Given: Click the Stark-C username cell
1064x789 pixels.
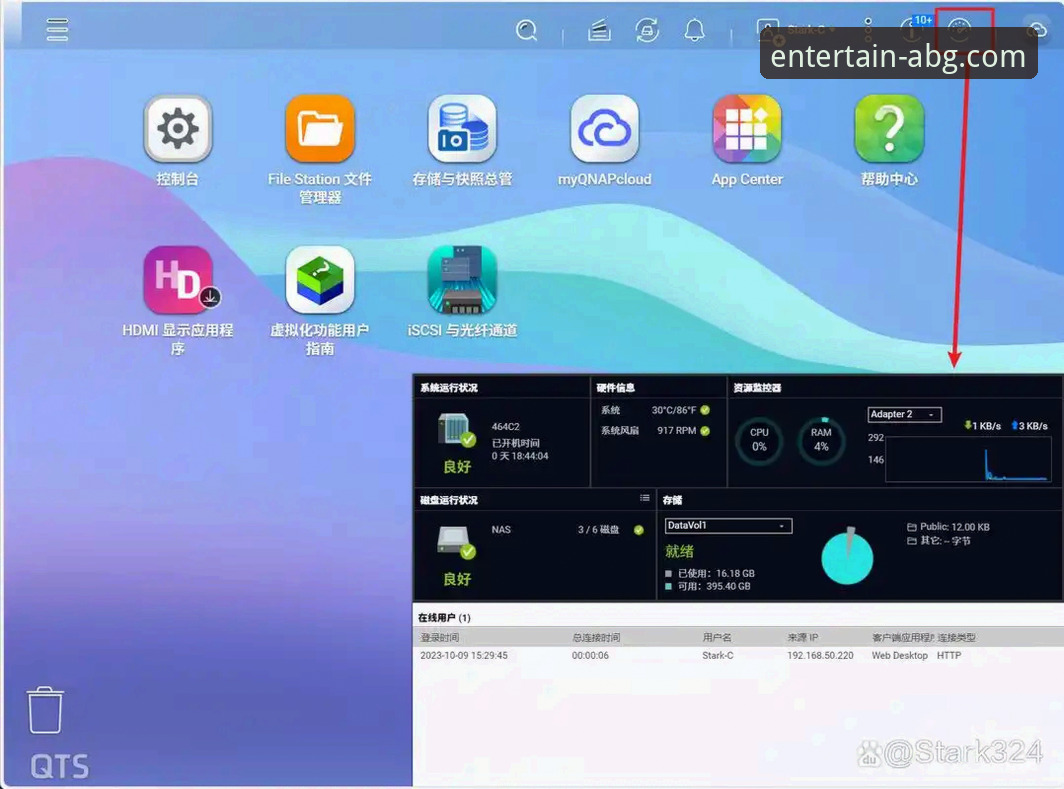Looking at the screenshot, I should coord(717,655).
